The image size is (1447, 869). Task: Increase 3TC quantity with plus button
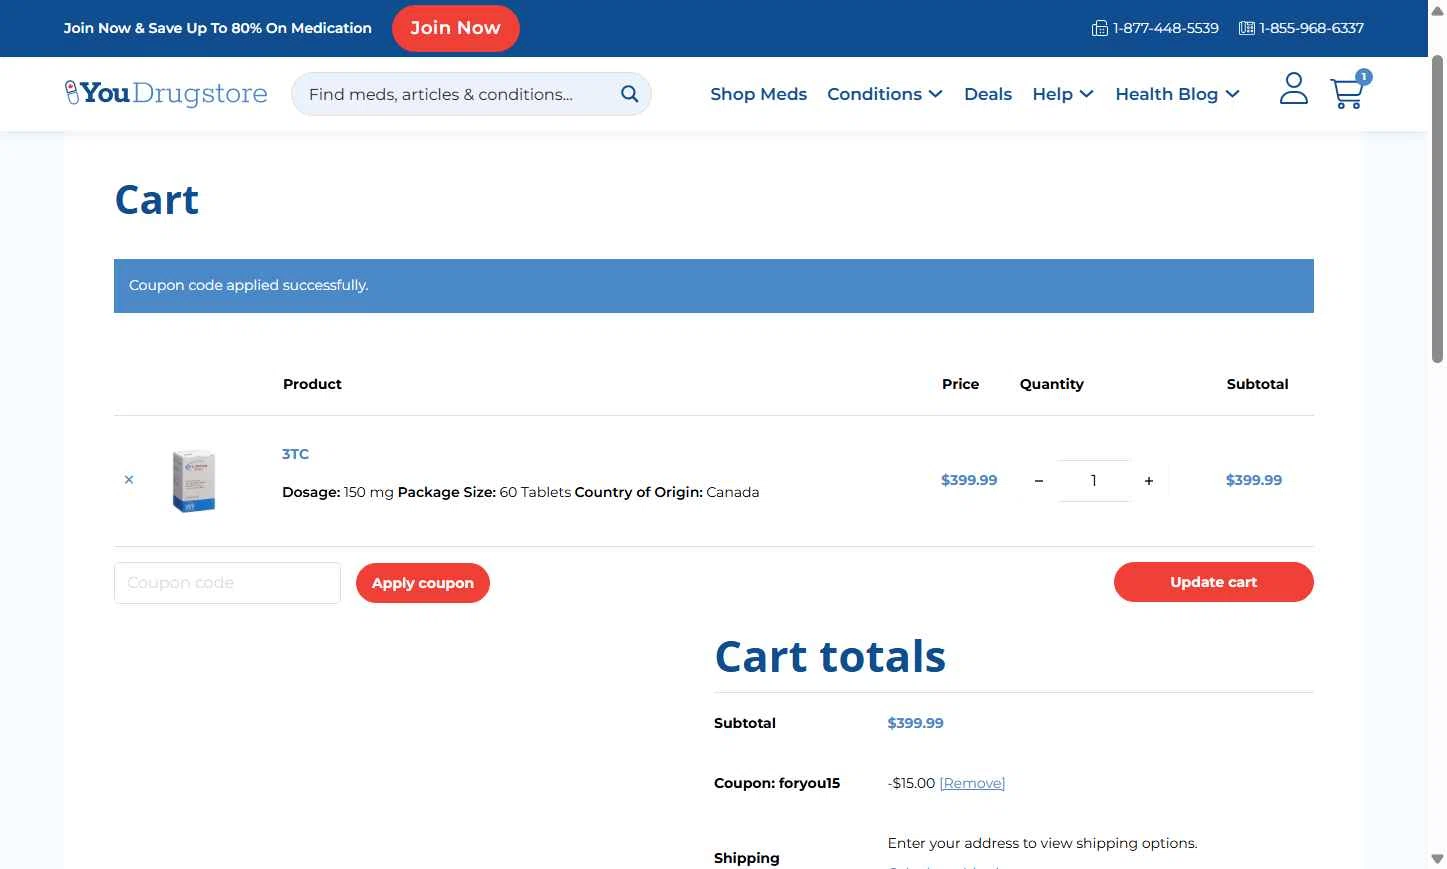coord(1149,481)
